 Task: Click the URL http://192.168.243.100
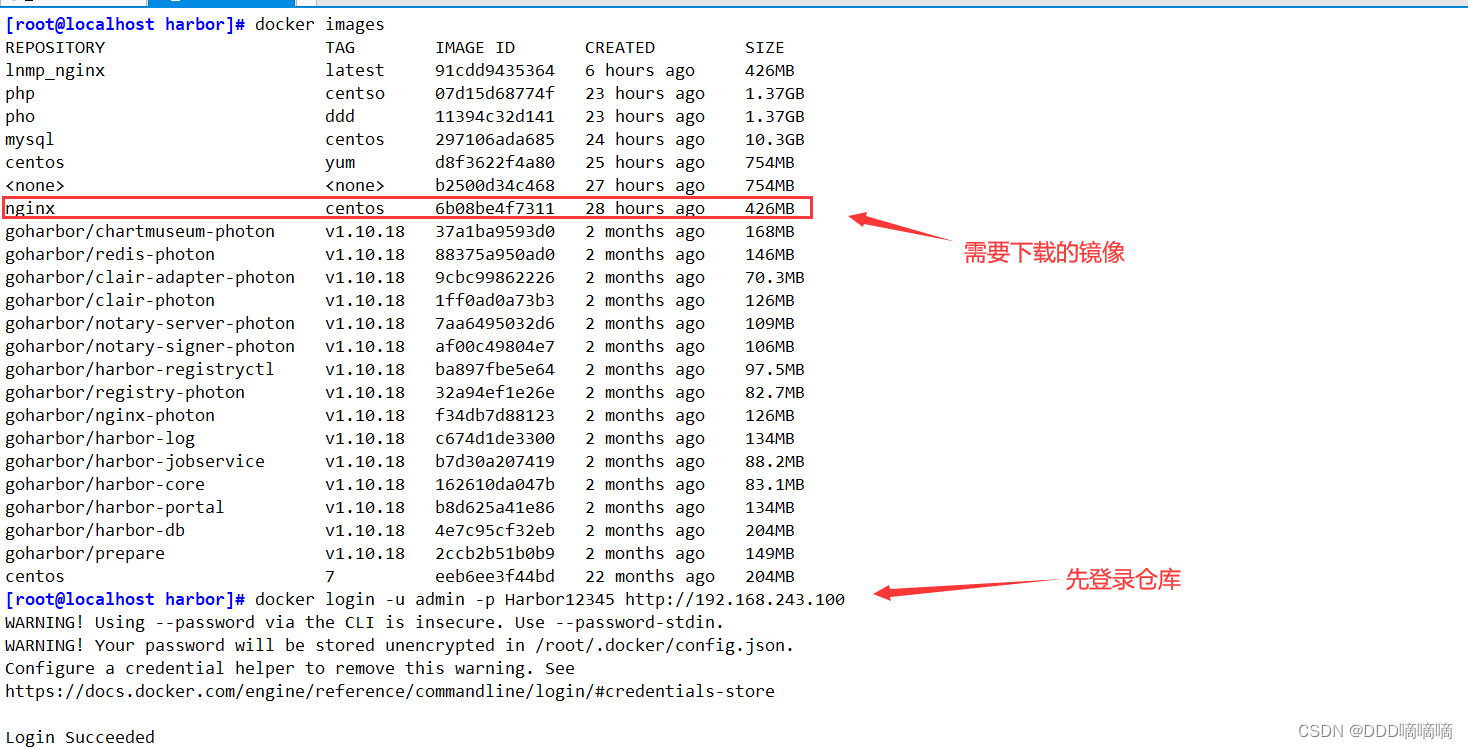coord(735,599)
